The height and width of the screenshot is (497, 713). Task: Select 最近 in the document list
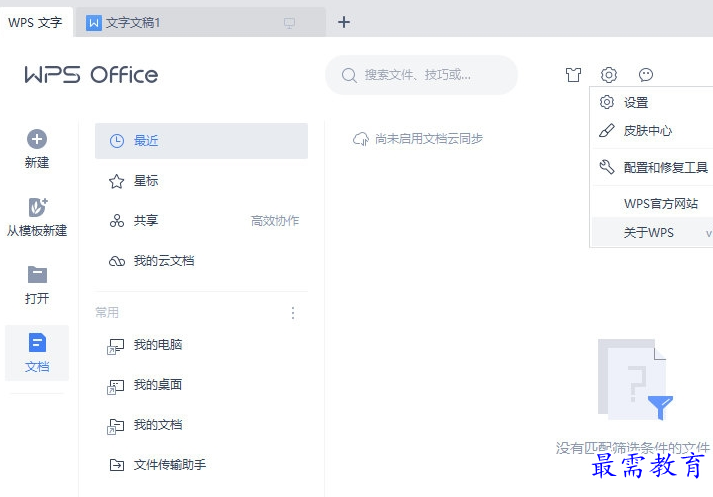coord(201,141)
